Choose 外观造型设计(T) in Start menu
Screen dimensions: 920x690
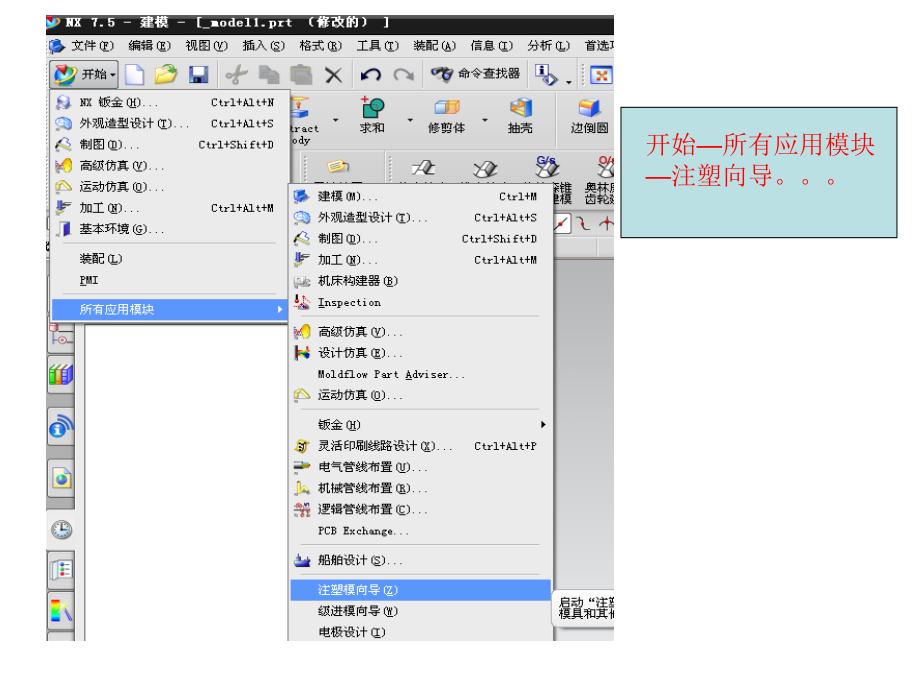(x=170, y=123)
